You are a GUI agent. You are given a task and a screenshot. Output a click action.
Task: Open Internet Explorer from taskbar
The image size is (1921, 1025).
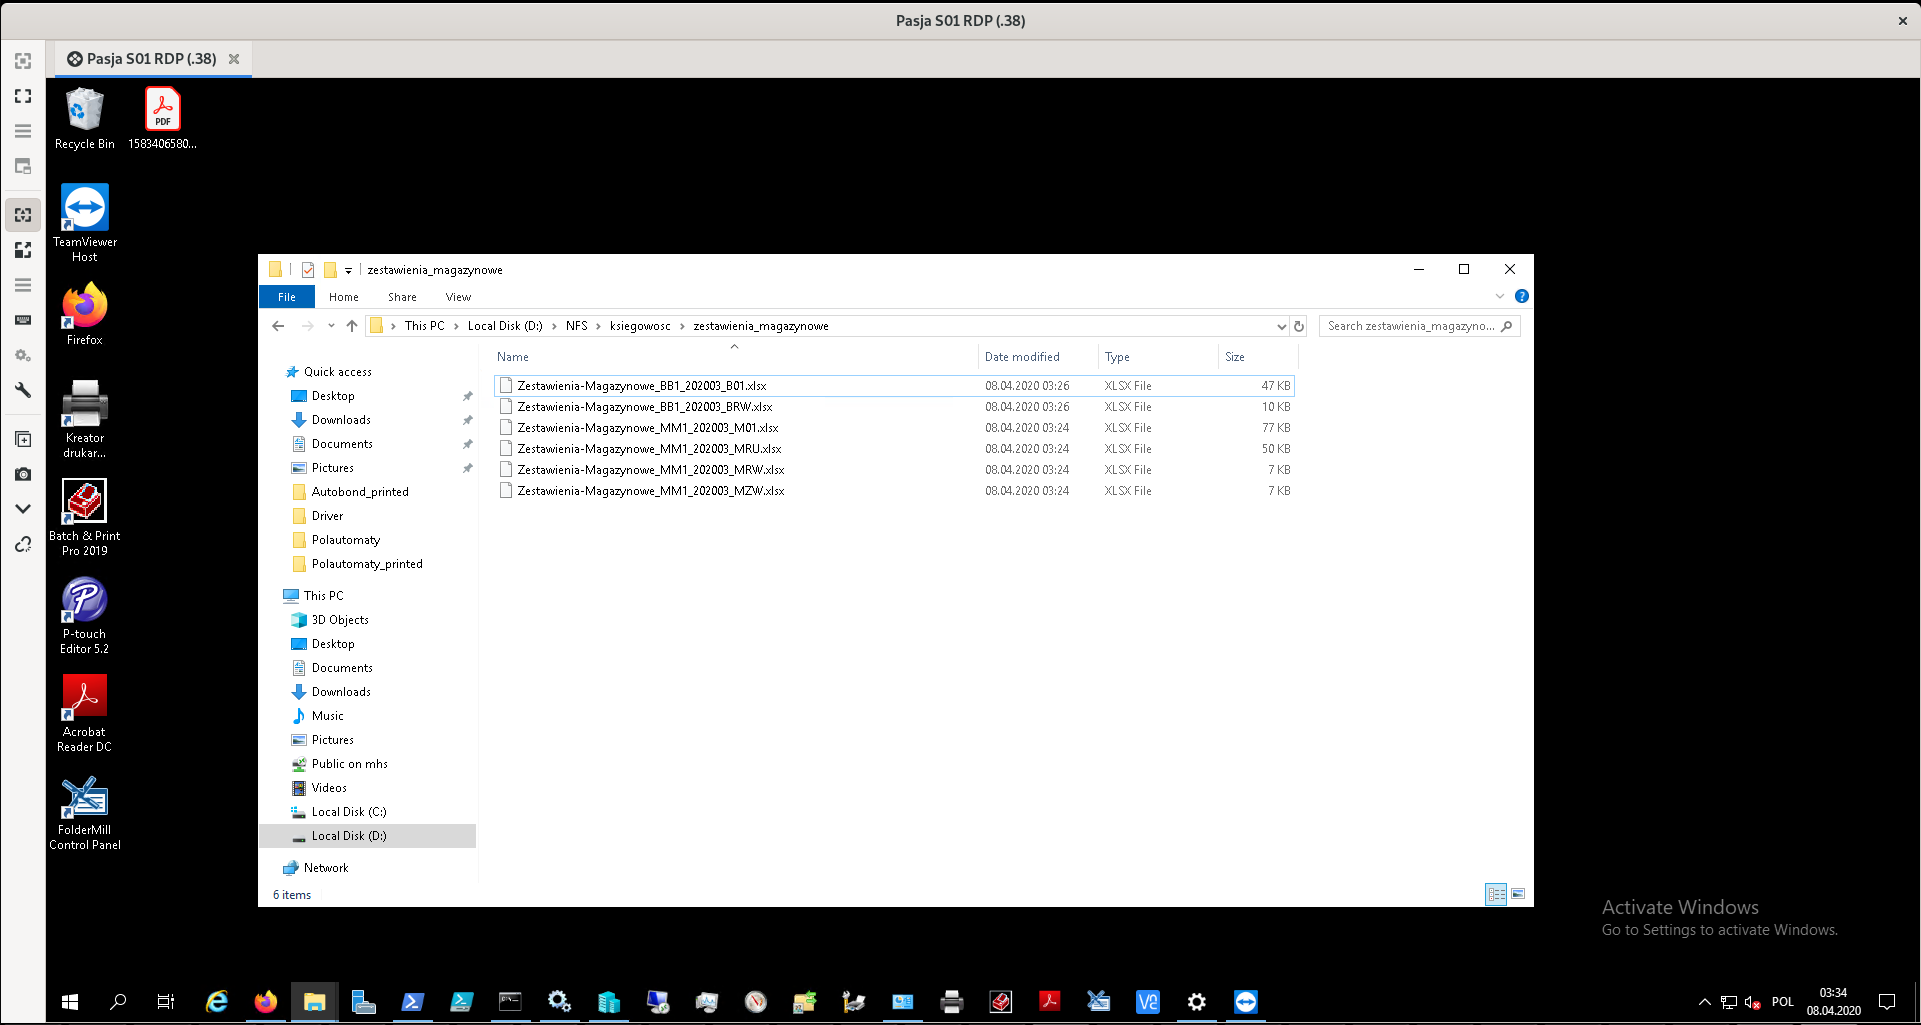pos(216,1001)
